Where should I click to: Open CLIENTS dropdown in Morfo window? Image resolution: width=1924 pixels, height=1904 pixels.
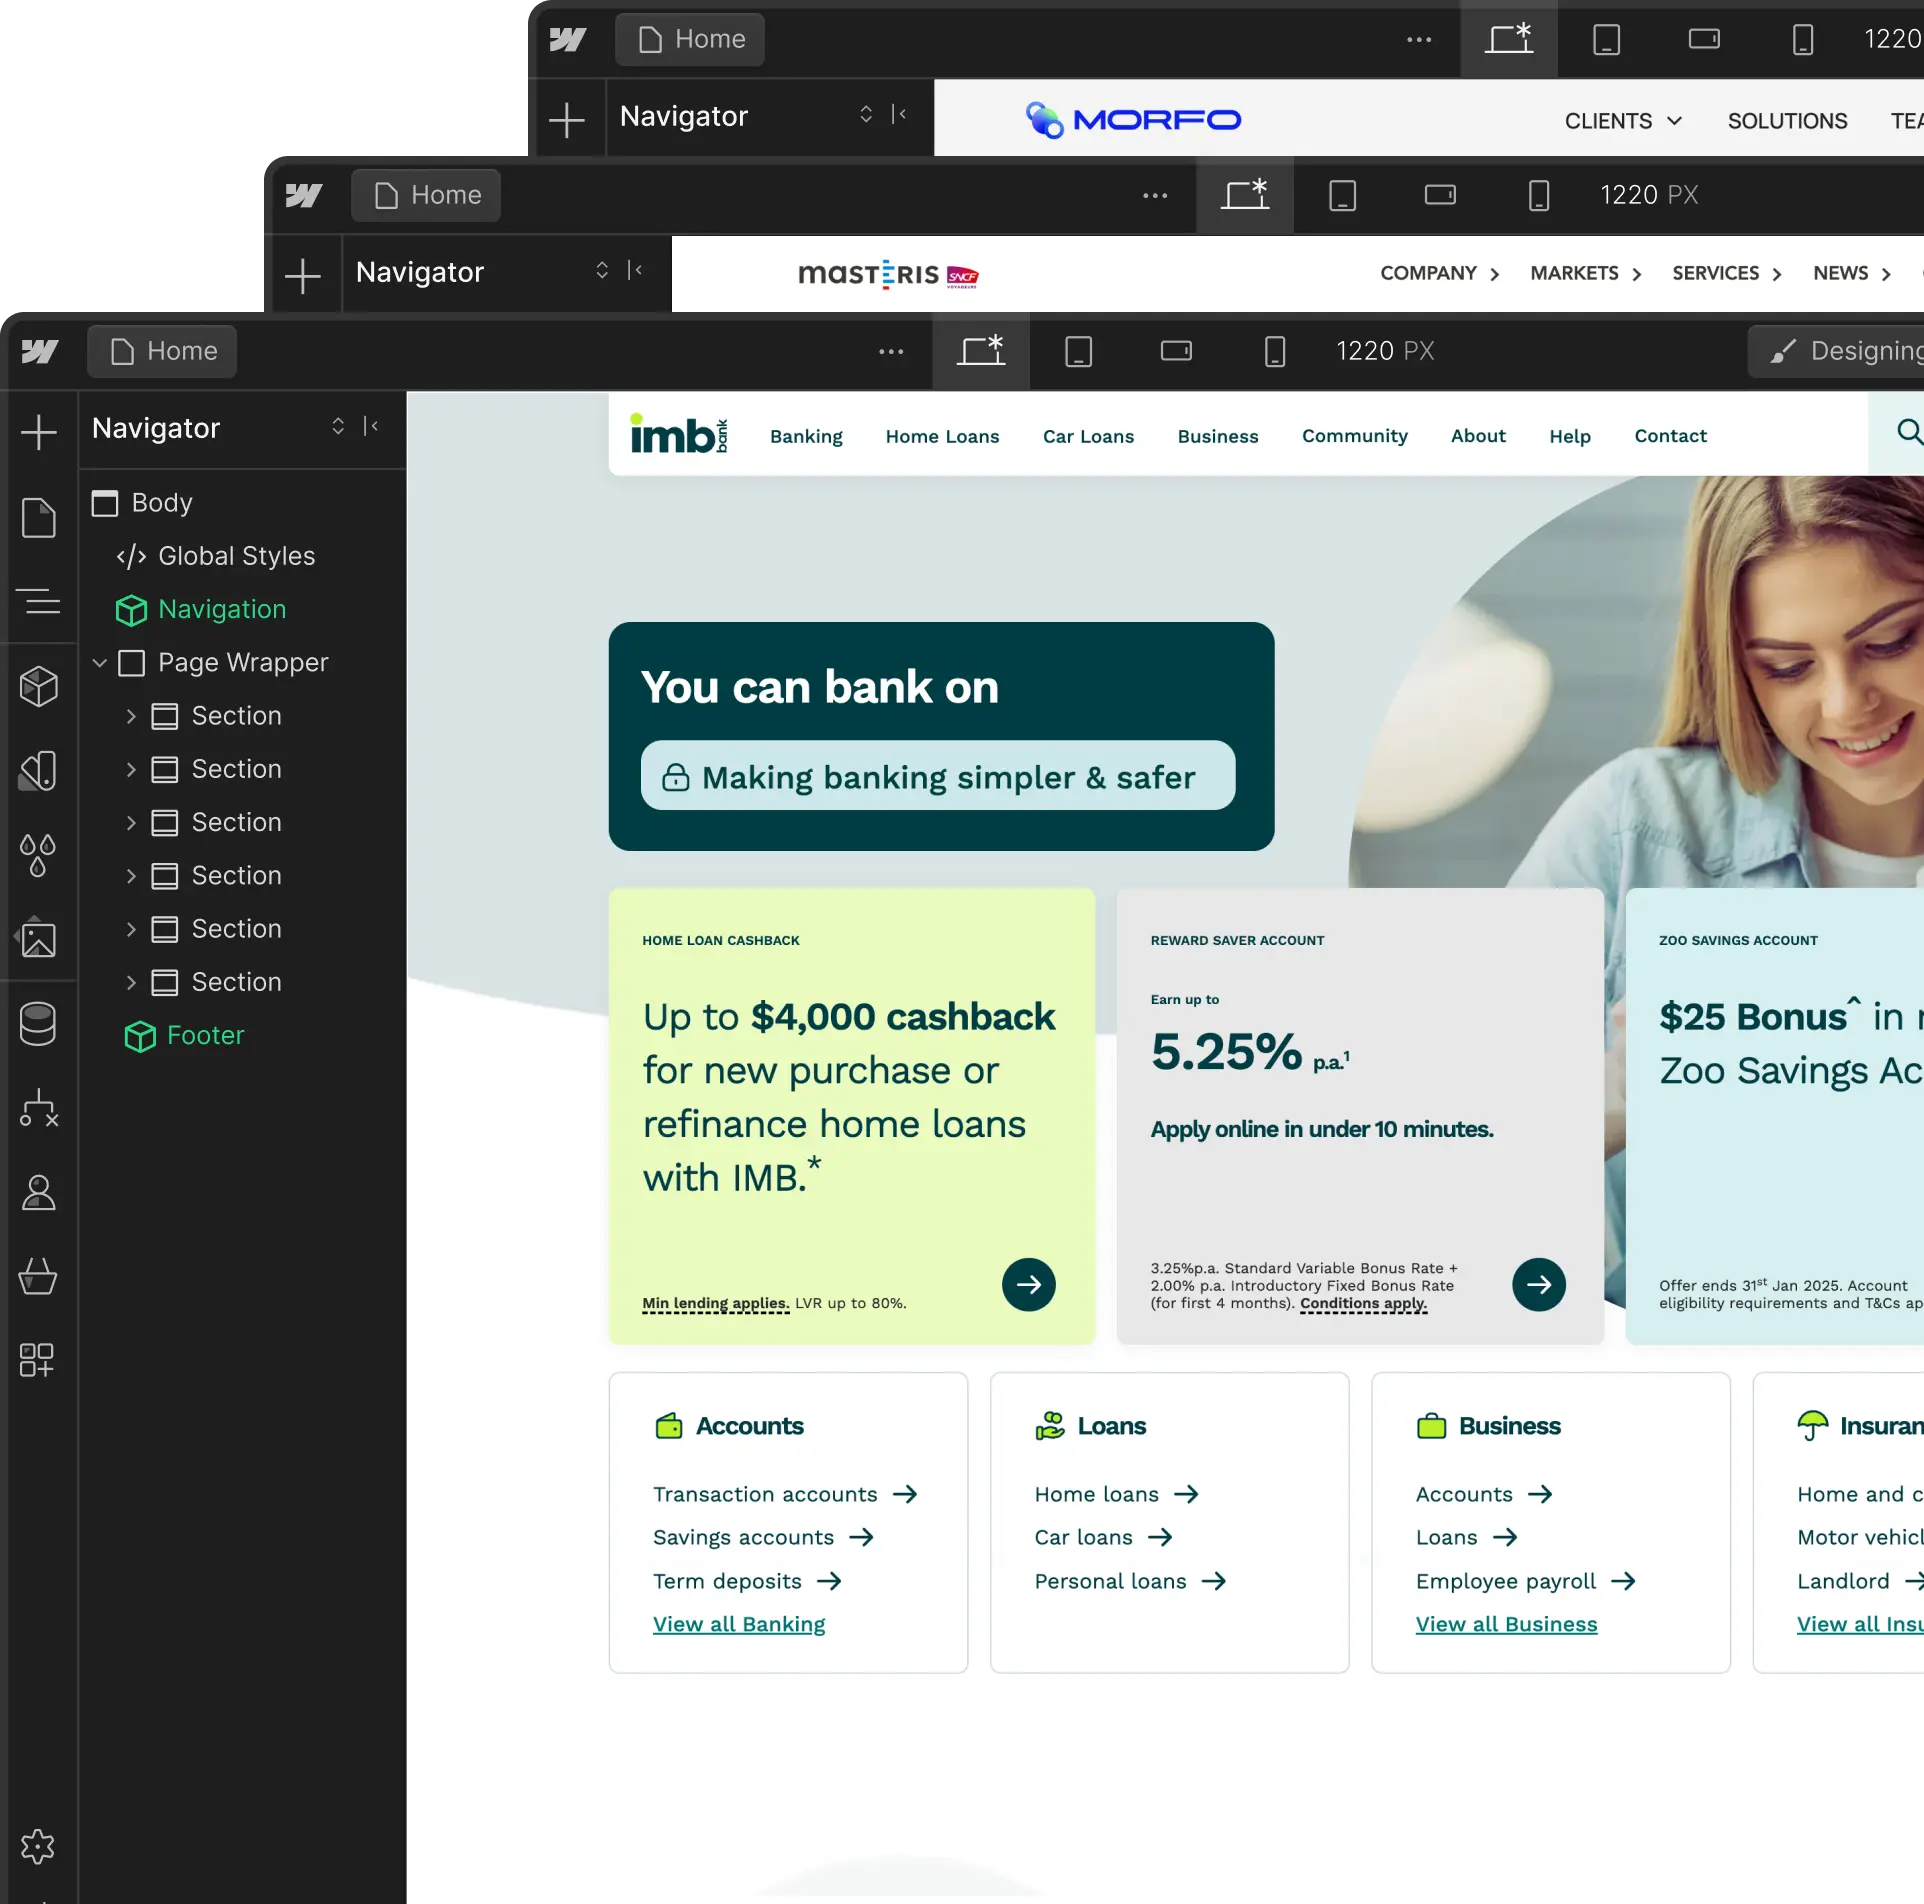click(1622, 121)
